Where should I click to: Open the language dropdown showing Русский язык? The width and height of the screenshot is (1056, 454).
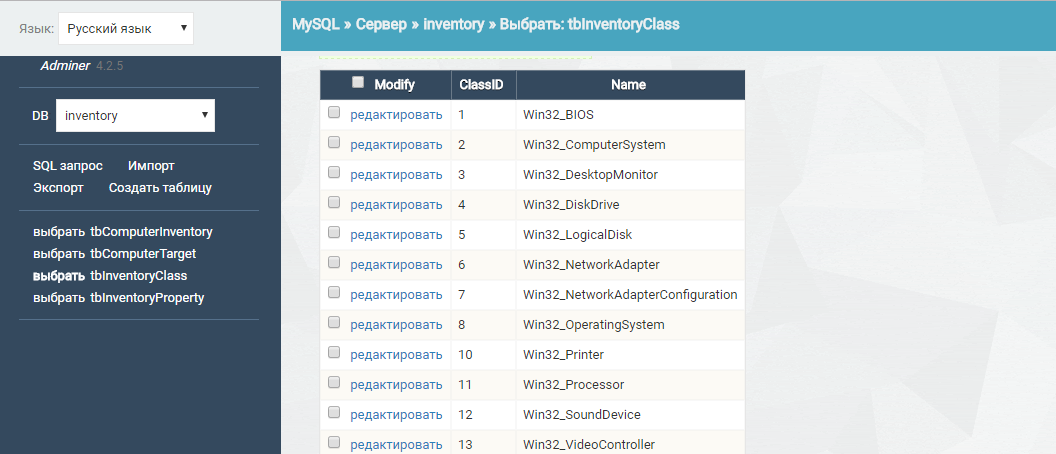[x=125, y=29]
